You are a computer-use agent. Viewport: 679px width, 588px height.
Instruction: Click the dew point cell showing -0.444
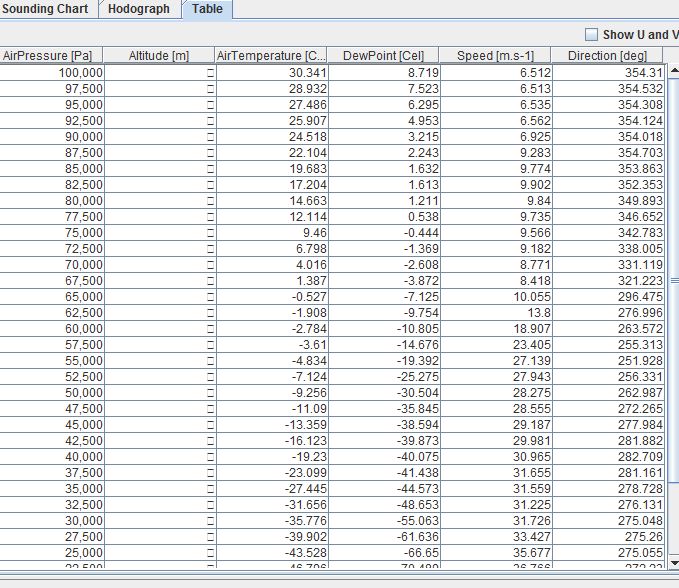coord(385,233)
